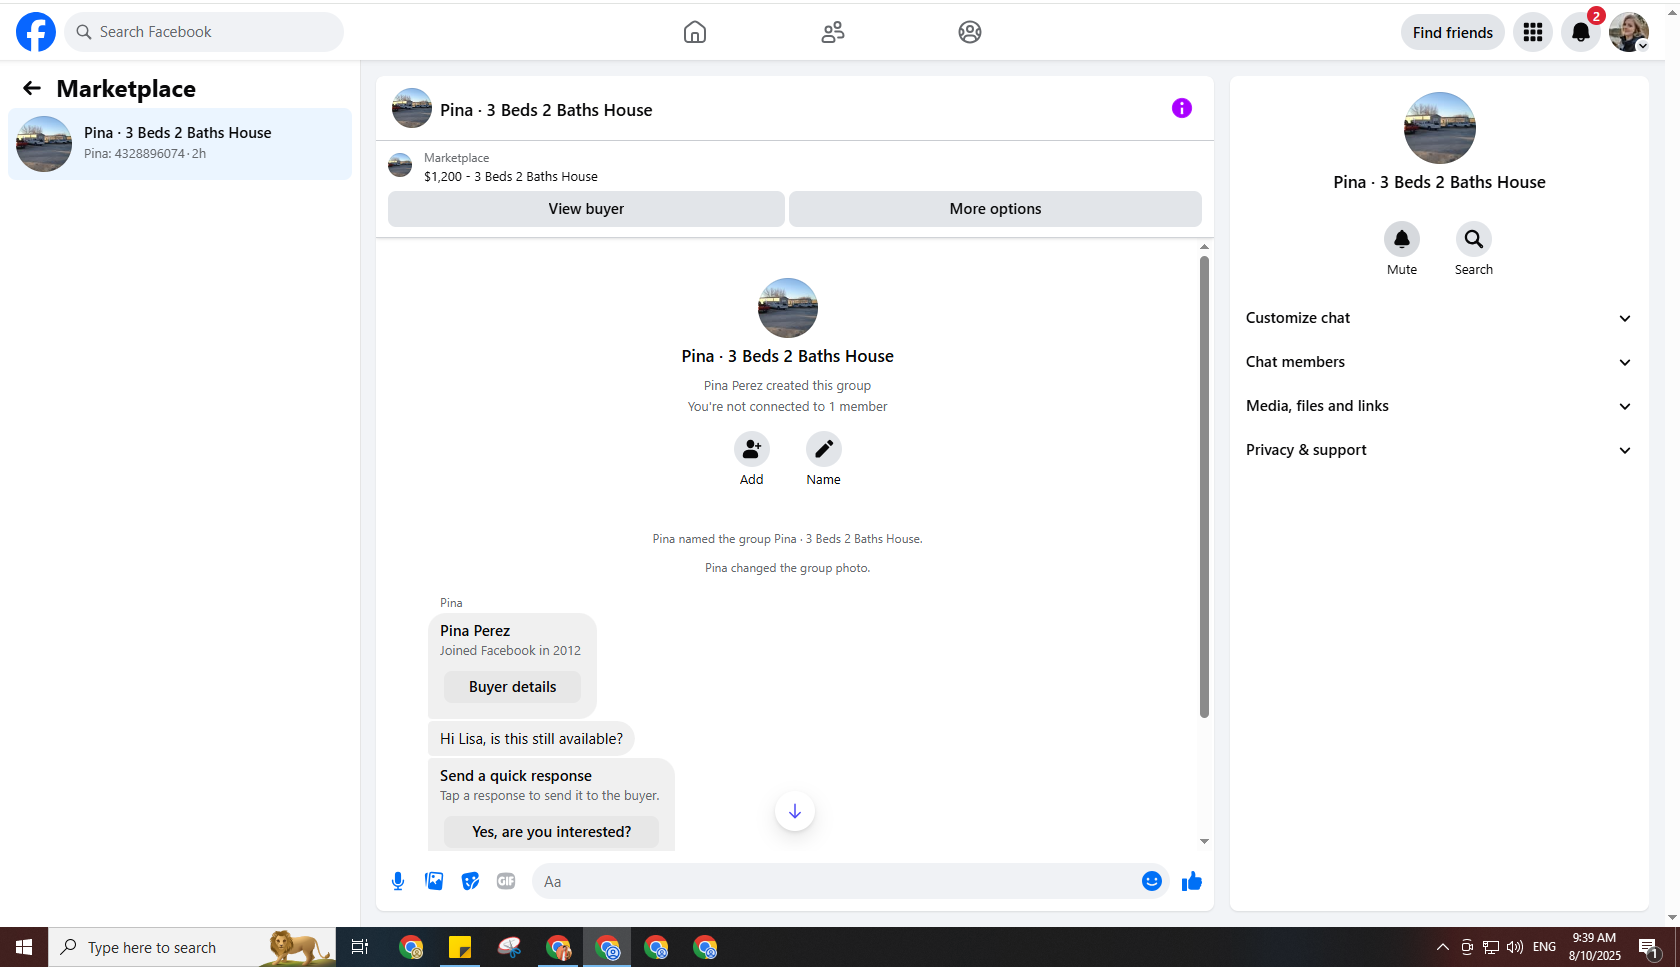Image resolution: width=1680 pixels, height=967 pixels.
Task: Click the Find friends button
Action: pyautogui.click(x=1453, y=32)
